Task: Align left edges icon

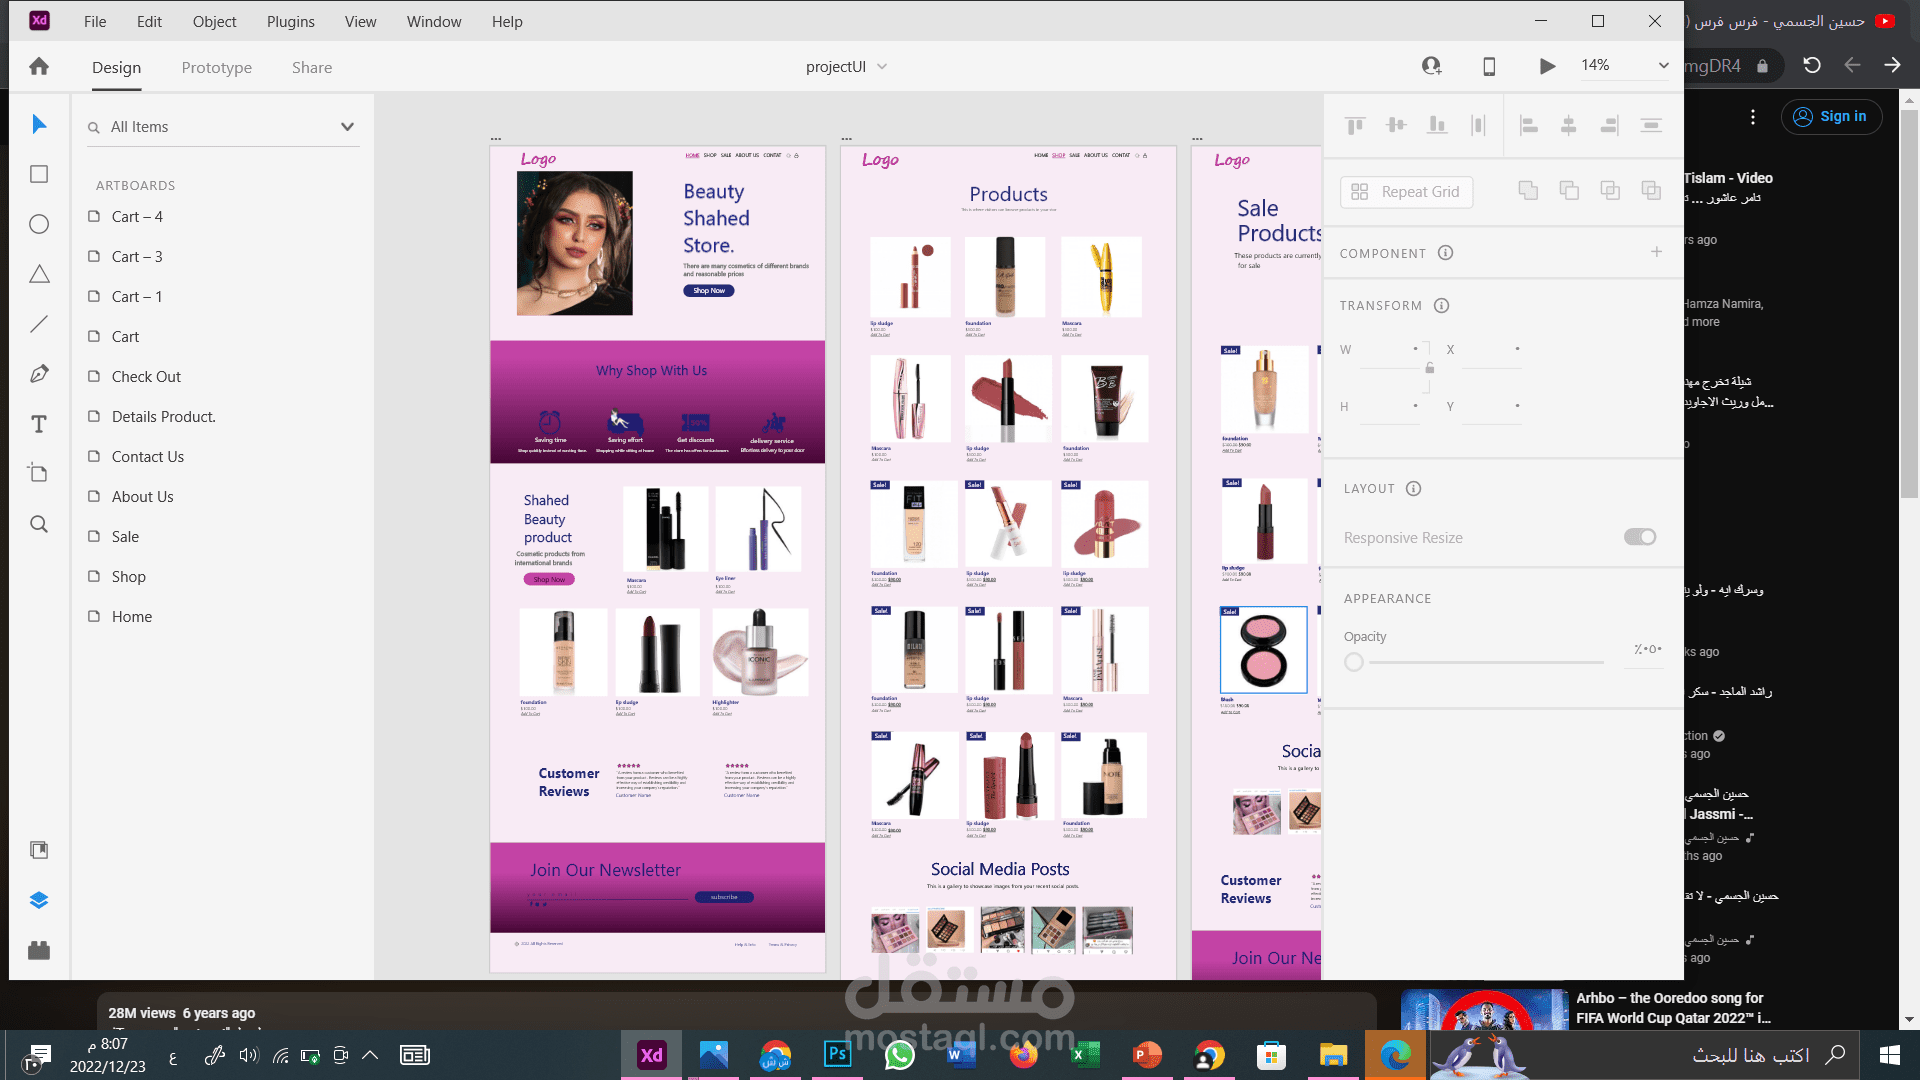Action: coord(1529,125)
